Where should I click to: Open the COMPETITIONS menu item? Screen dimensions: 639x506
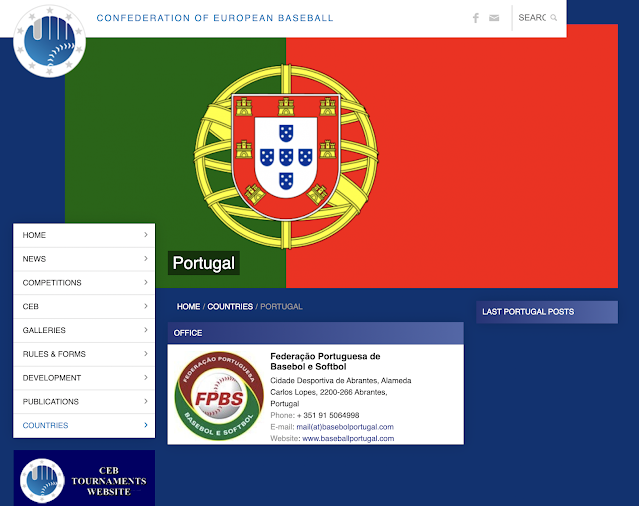pyautogui.click(x=84, y=282)
